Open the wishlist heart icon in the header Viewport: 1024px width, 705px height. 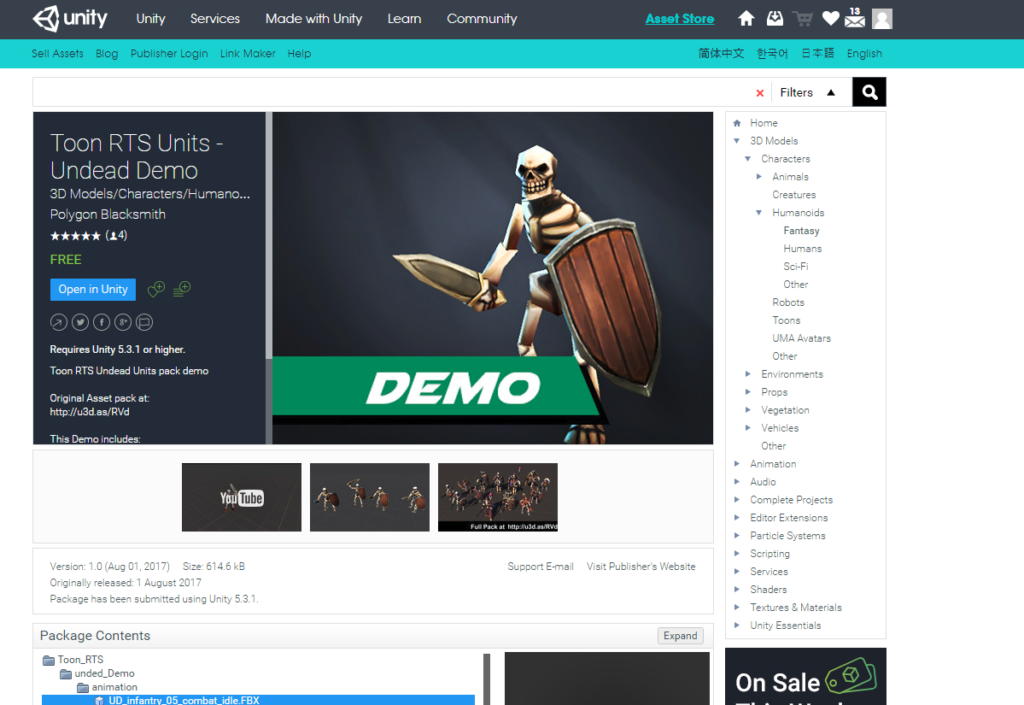(x=831, y=19)
